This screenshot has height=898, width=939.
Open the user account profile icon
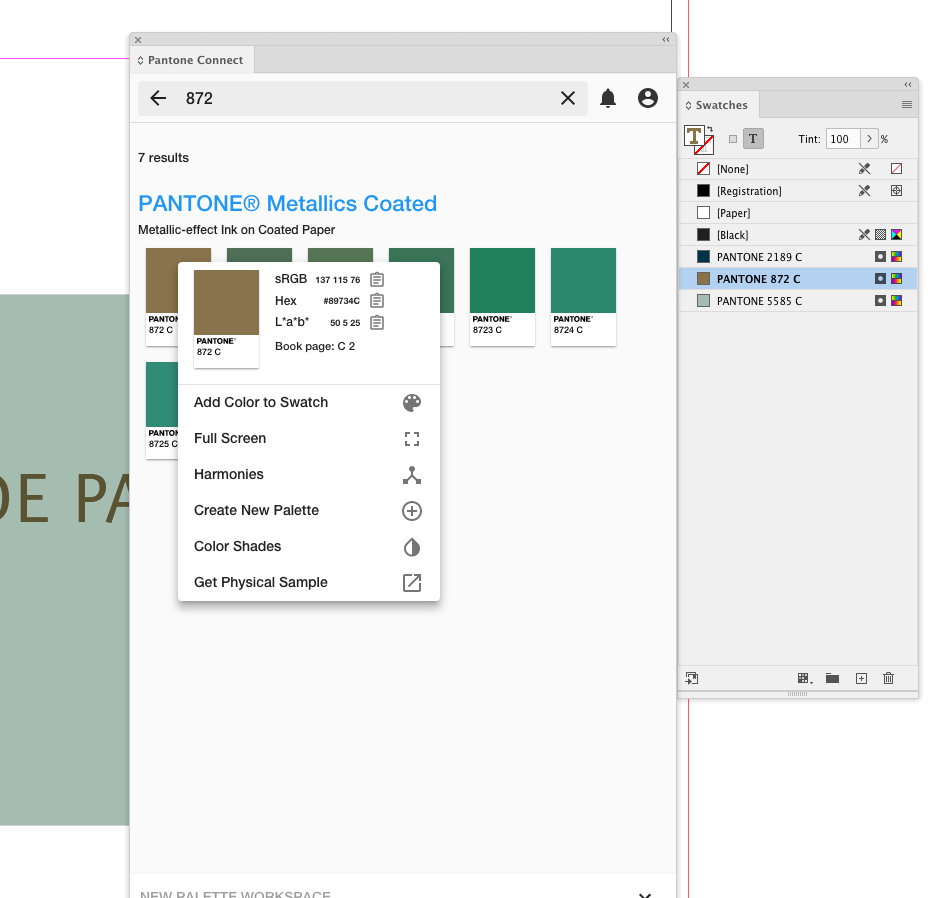tap(647, 98)
